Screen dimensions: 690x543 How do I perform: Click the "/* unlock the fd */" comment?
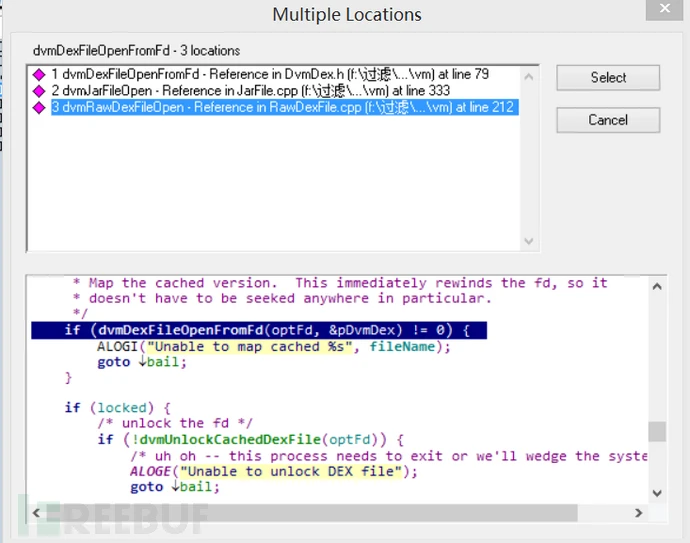tap(175, 423)
